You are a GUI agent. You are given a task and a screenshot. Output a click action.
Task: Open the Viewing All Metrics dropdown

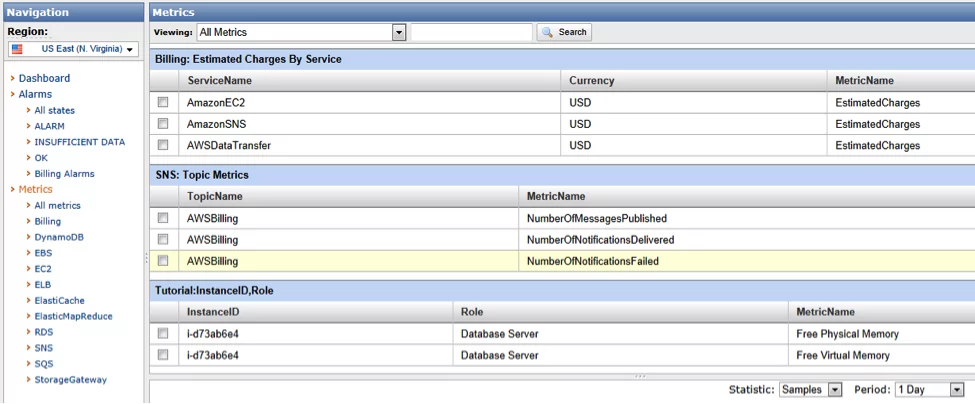(301, 32)
